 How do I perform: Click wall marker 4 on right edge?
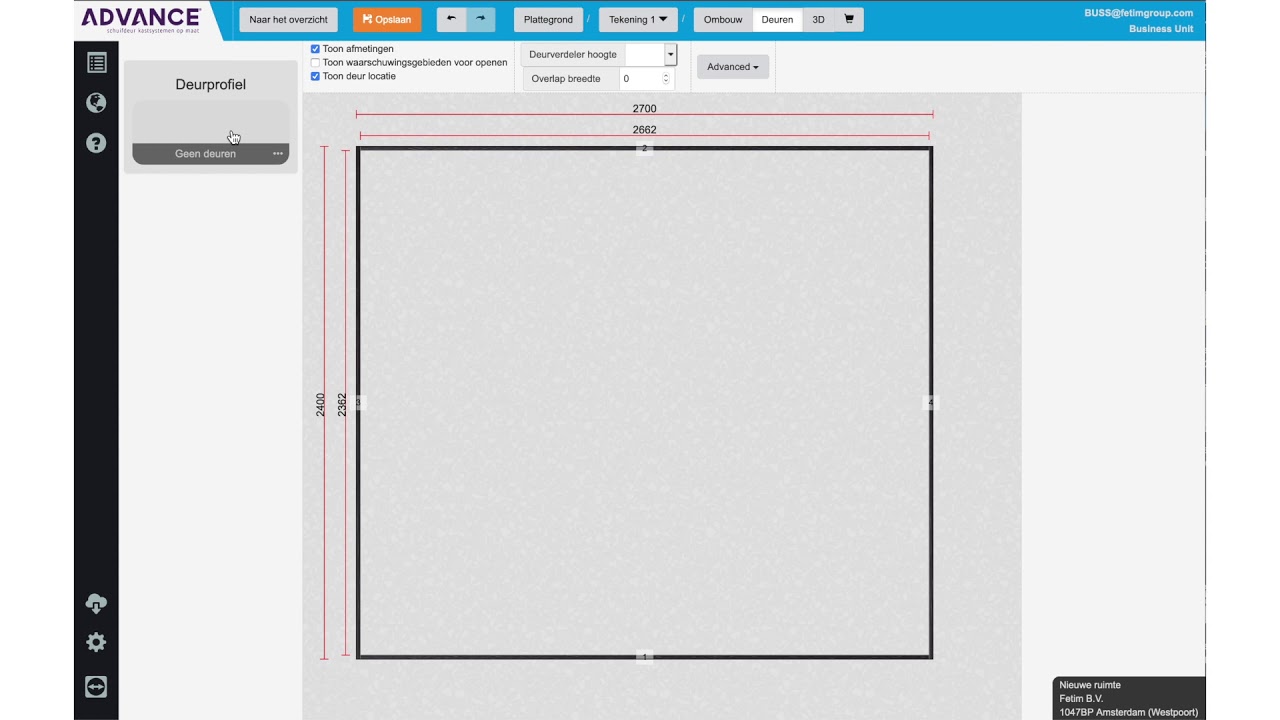(x=931, y=402)
